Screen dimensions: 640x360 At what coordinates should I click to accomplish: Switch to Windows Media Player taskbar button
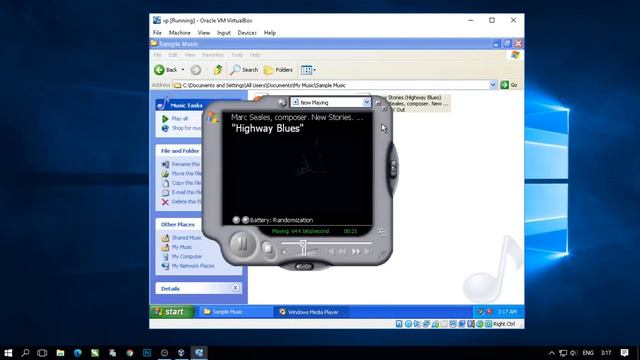click(x=311, y=312)
